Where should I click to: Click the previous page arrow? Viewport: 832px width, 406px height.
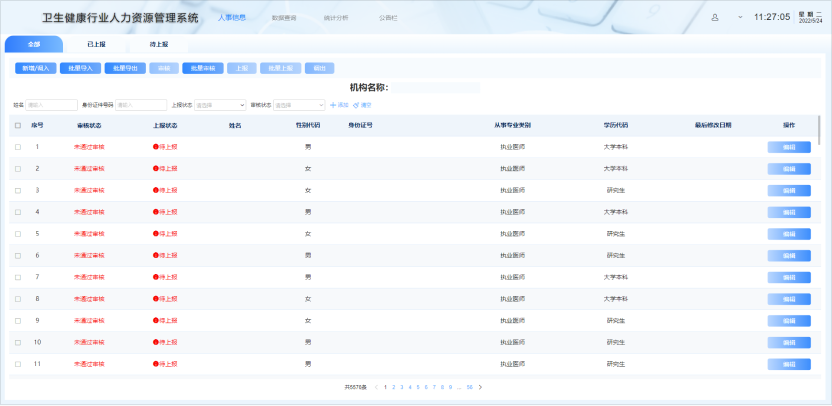click(376, 386)
